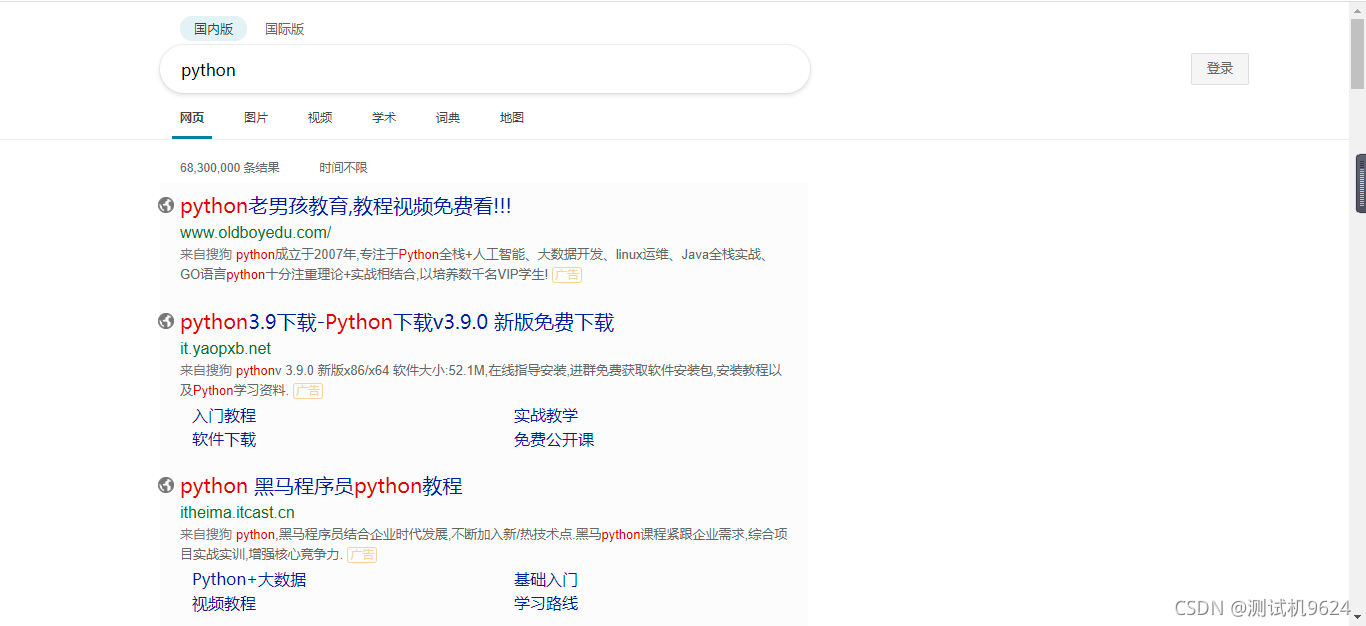Visit it.yaopxb.net URL
The image size is (1366, 626).
pyautogui.click(x=226, y=349)
